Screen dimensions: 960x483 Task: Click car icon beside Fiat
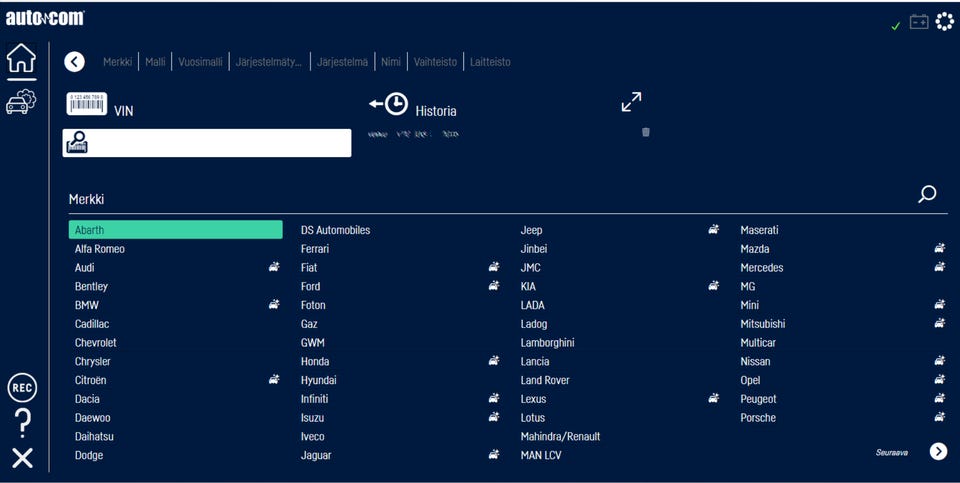(494, 266)
